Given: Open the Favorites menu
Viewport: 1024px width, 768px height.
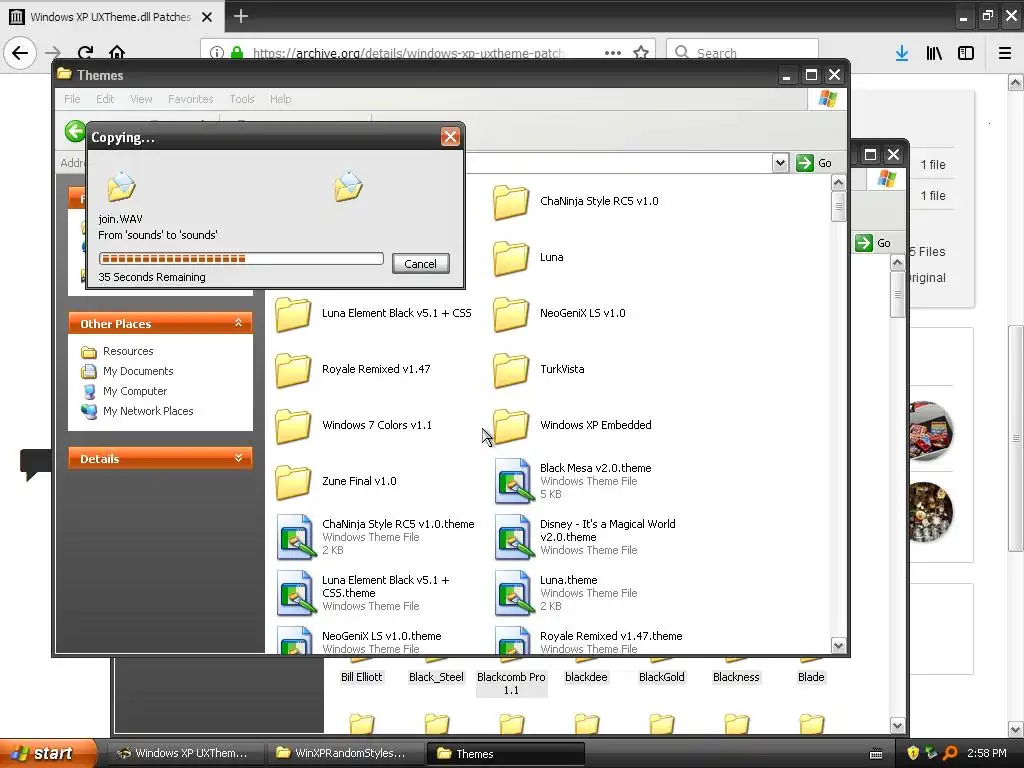Looking at the screenshot, I should click(191, 99).
